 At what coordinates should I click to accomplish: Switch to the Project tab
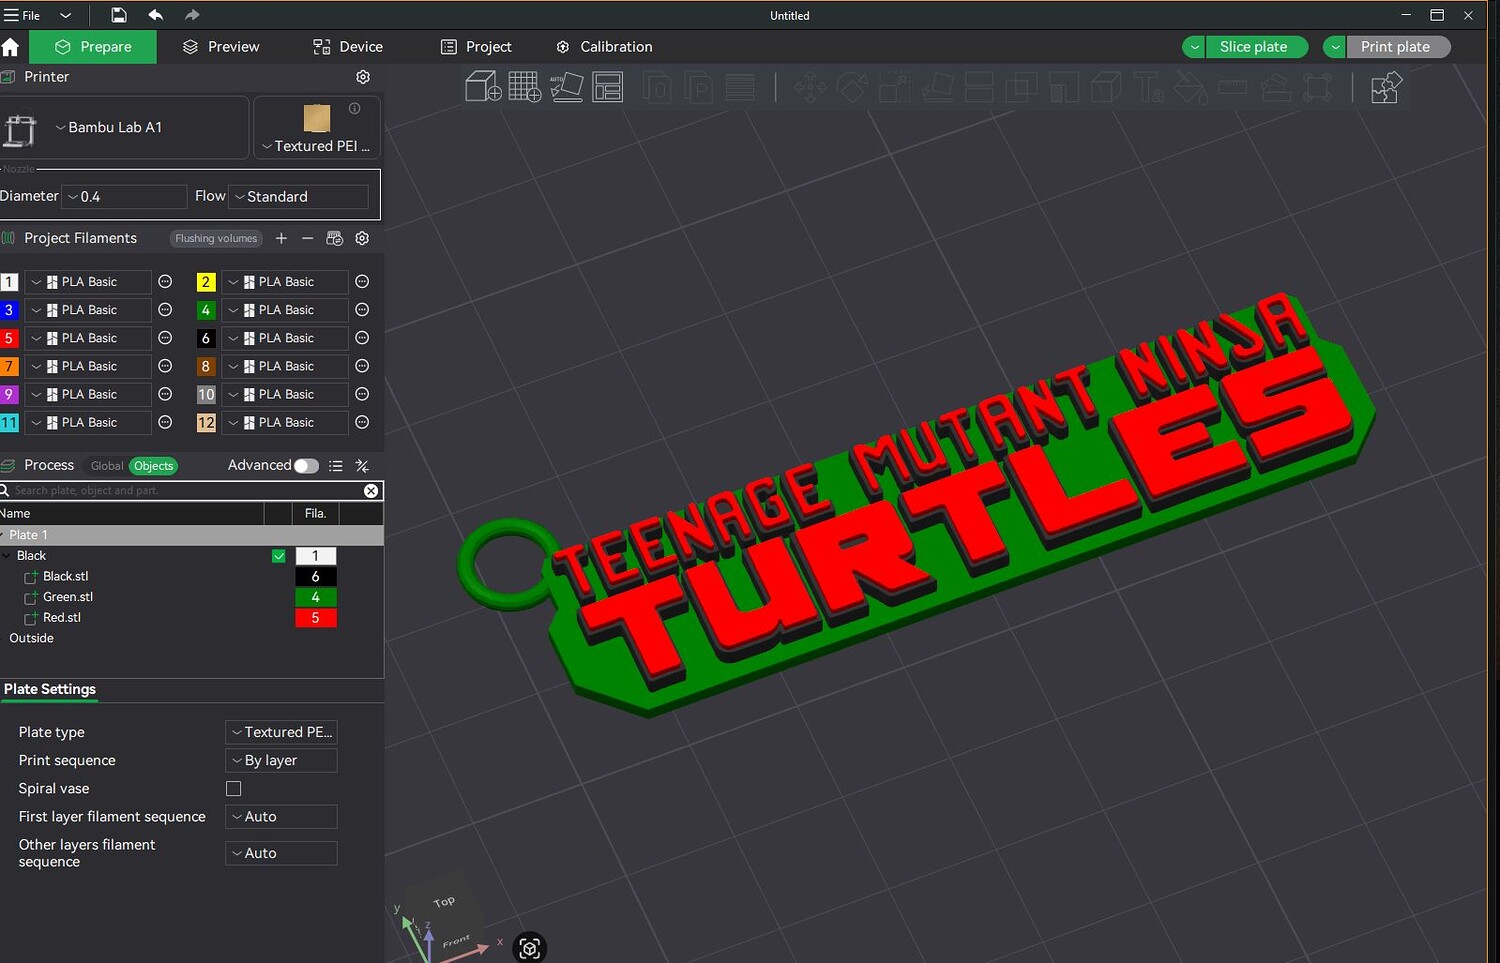click(x=476, y=47)
